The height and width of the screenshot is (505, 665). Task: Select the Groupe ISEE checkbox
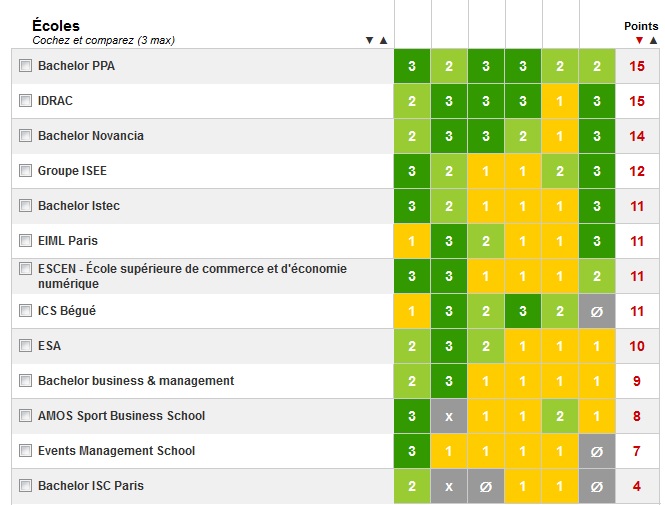tap(25, 170)
